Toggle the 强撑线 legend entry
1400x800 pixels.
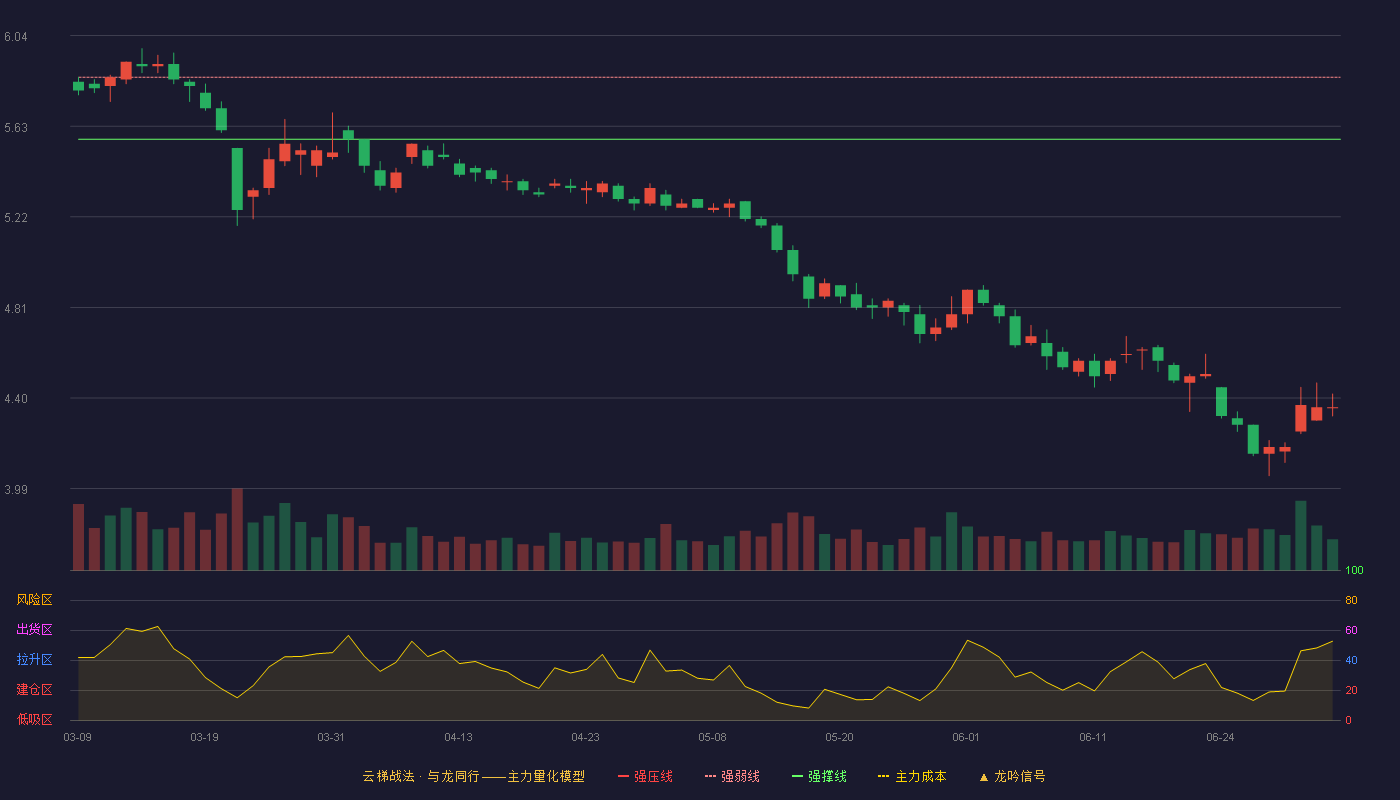coord(819,776)
